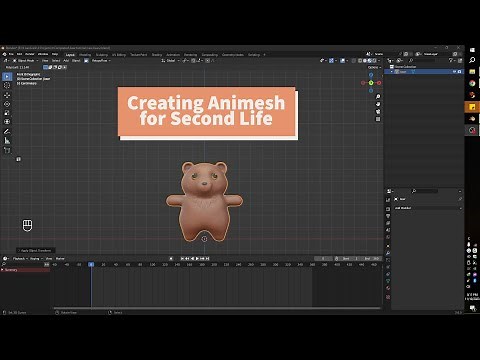Open the Edit menu
The height and width of the screenshot is (360, 480).
coord(20,54)
